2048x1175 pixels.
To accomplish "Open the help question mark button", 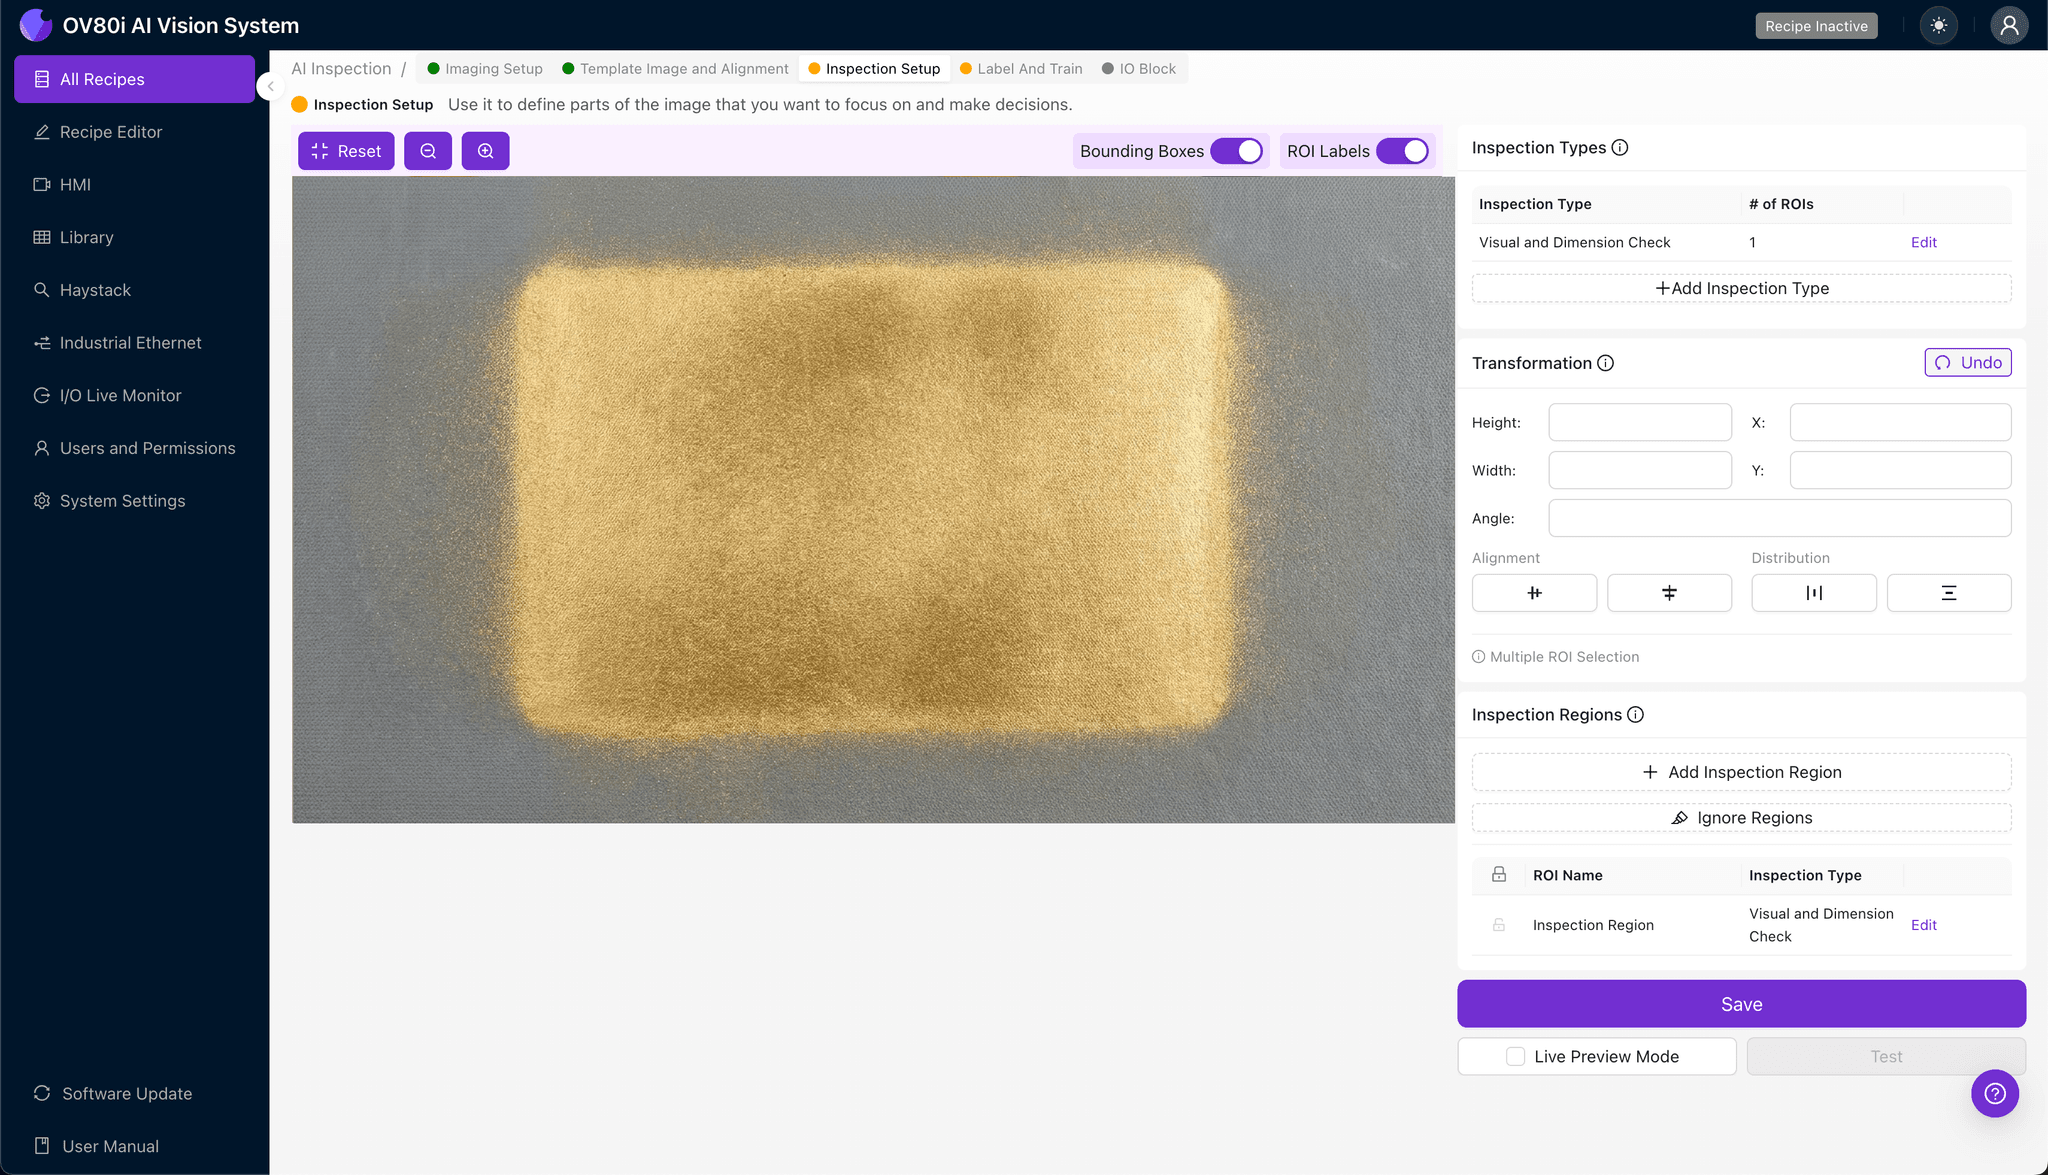I will point(1994,1093).
